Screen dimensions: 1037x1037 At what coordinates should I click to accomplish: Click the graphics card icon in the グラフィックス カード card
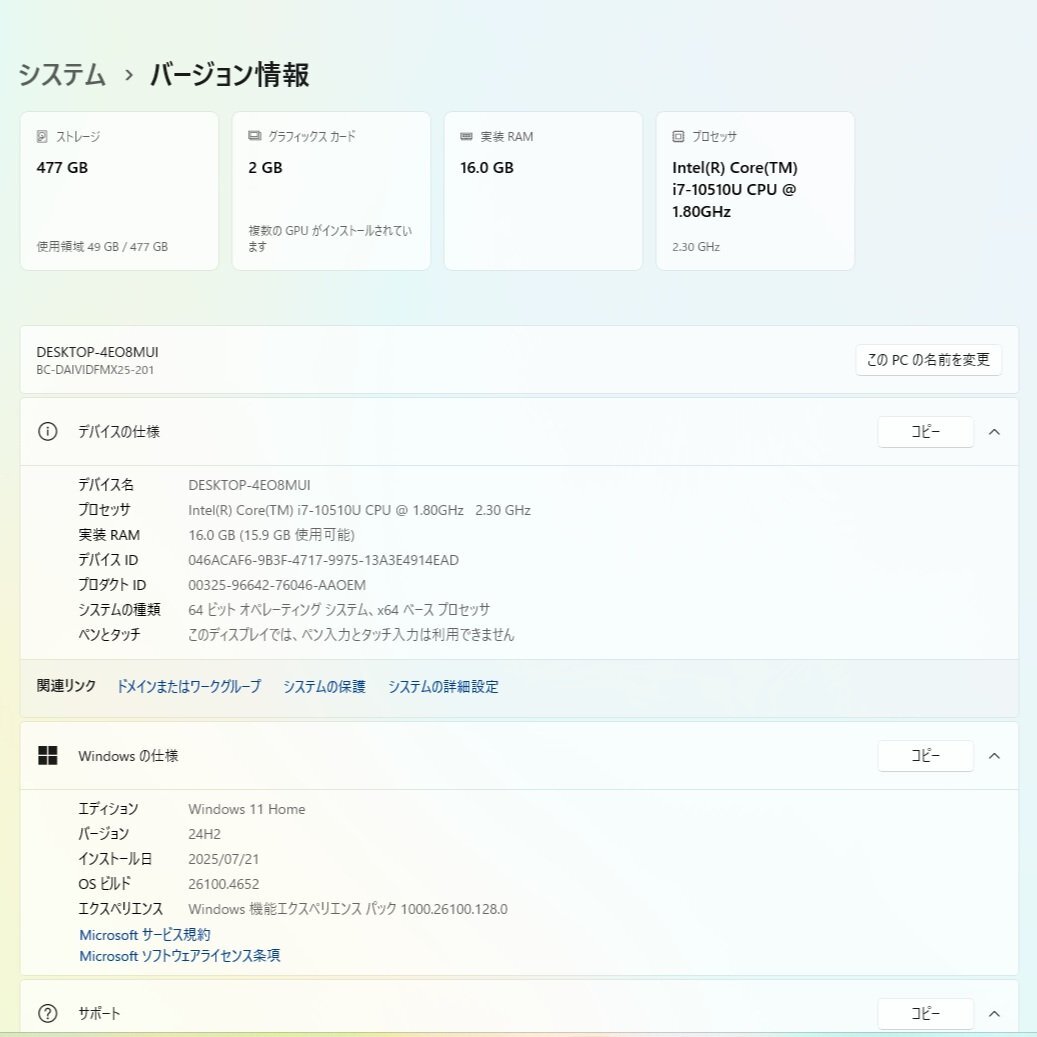point(255,136)
